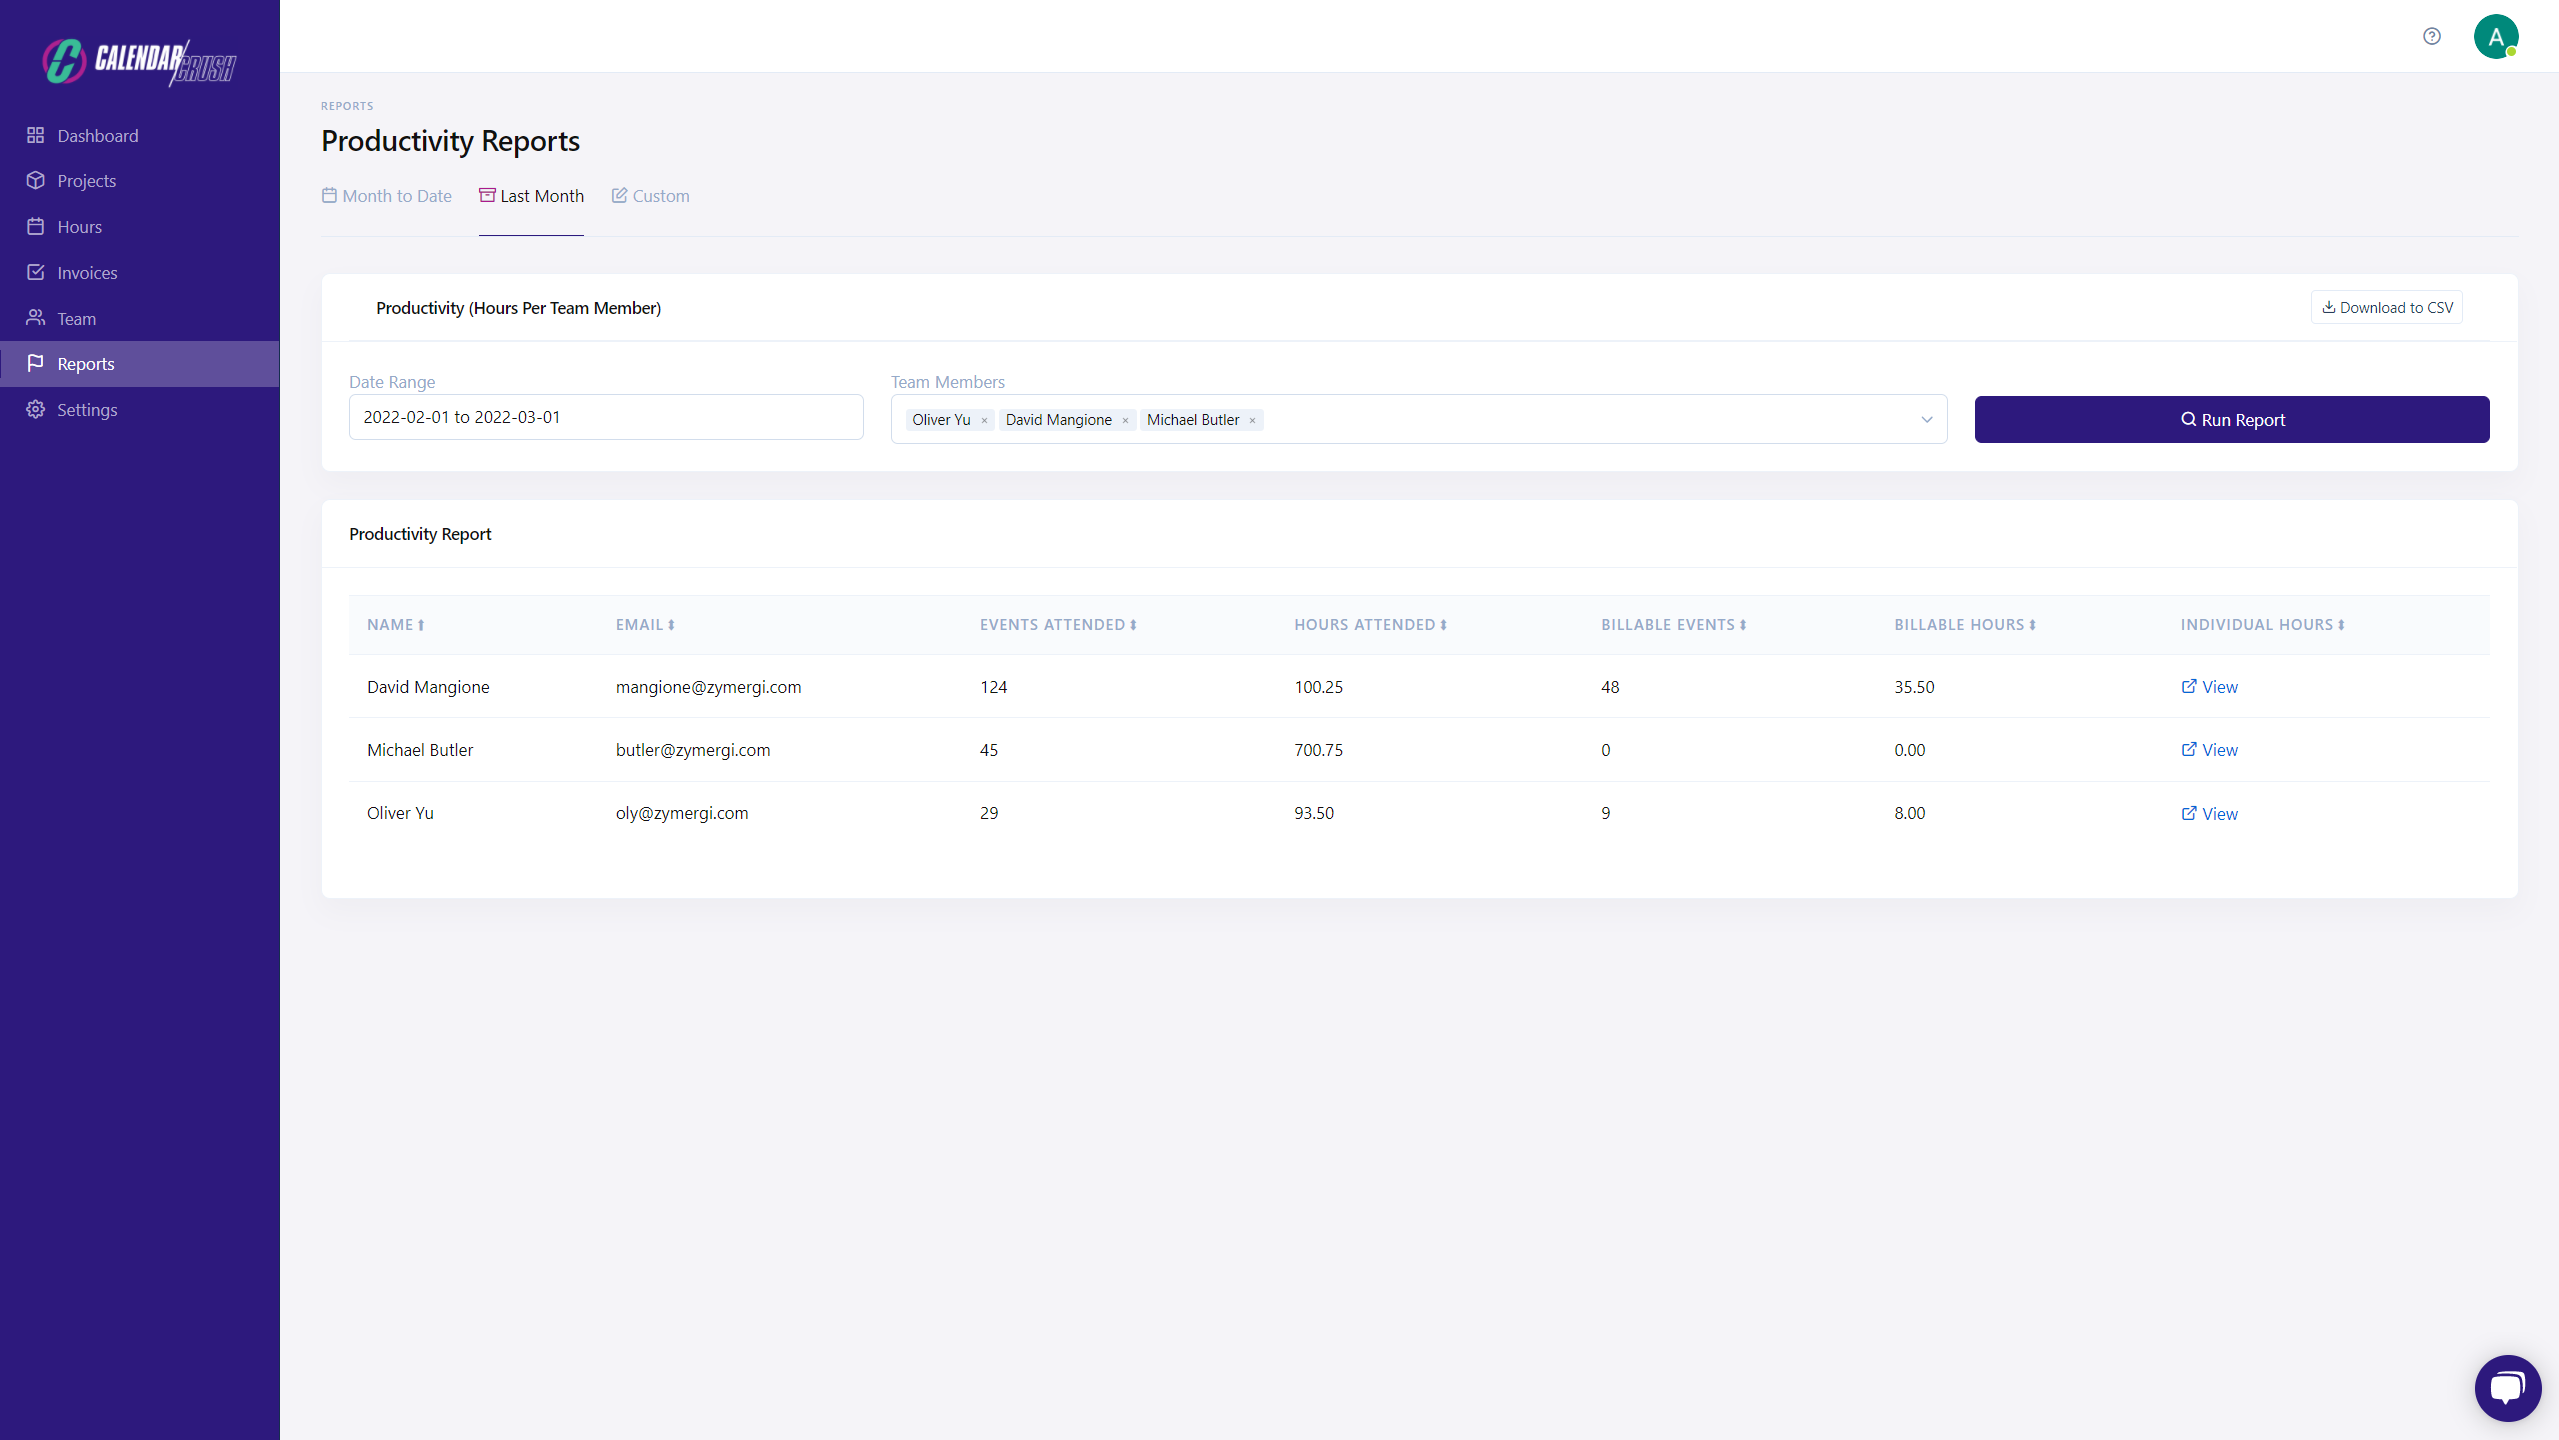Image resolution: width=2559 pixels, height=1440 pixels.
Task: Remove David Mangione tag from filter
Action: pyautogui.click(x=1125, y=421)
